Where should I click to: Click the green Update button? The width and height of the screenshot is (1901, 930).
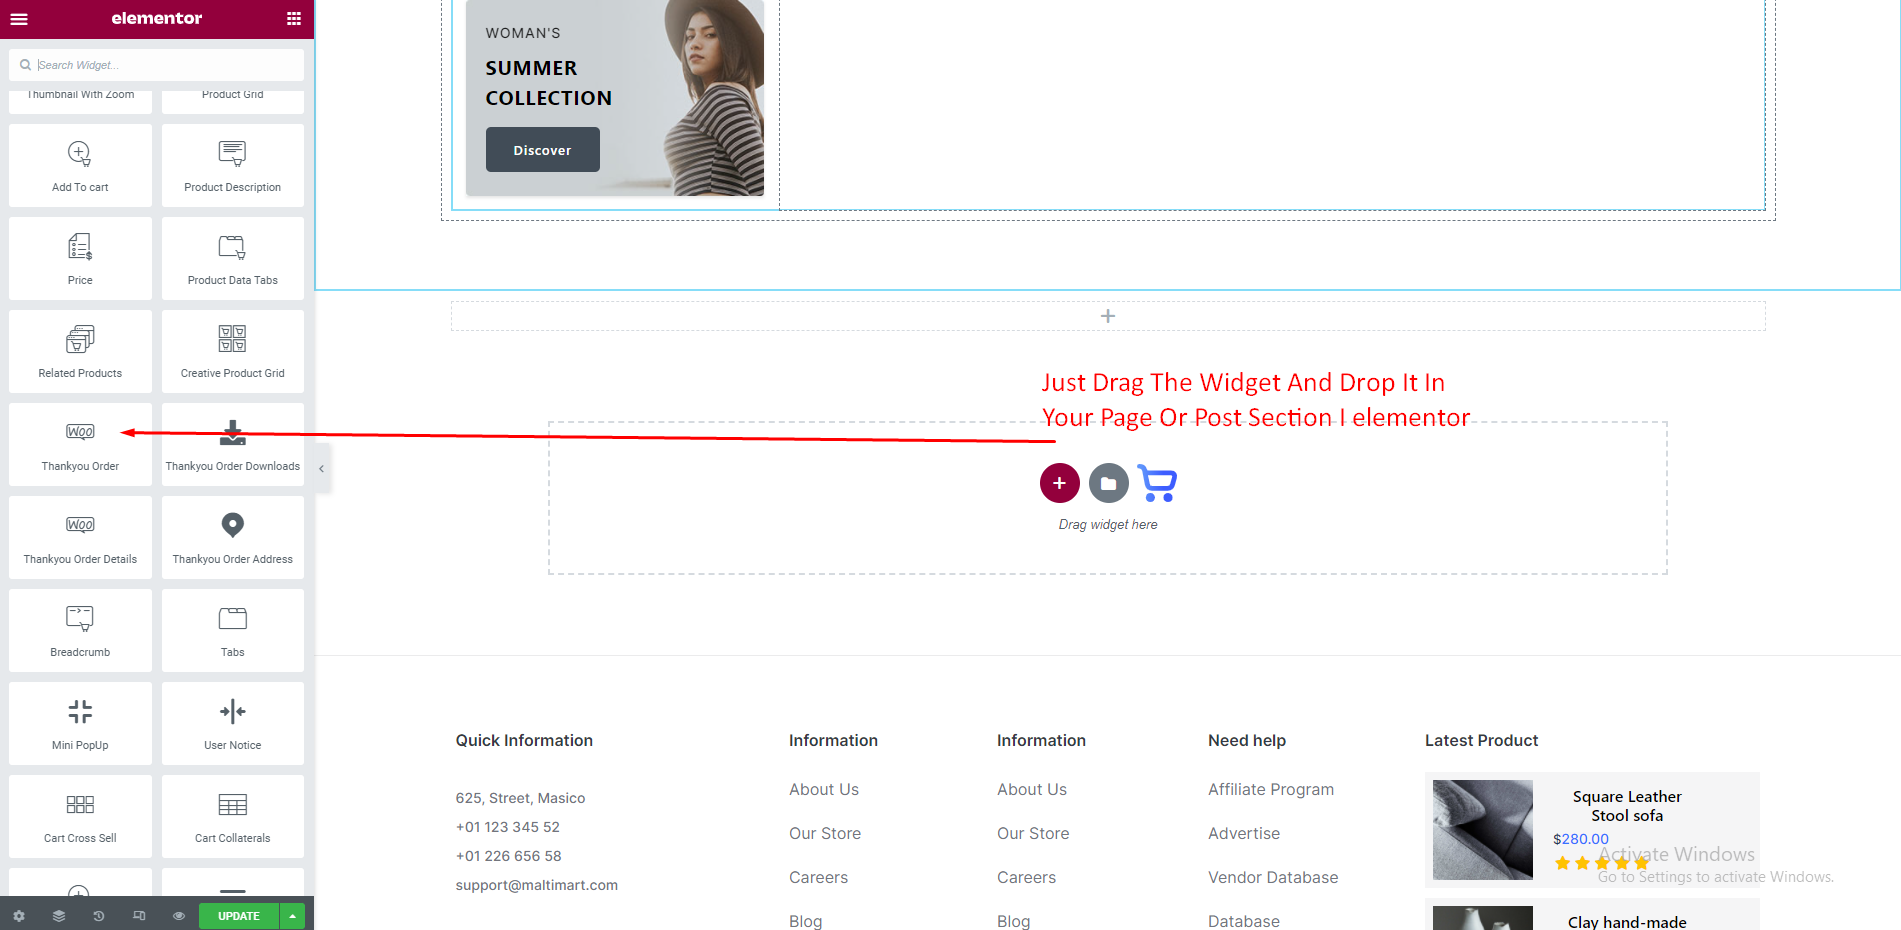click(238, 916)
